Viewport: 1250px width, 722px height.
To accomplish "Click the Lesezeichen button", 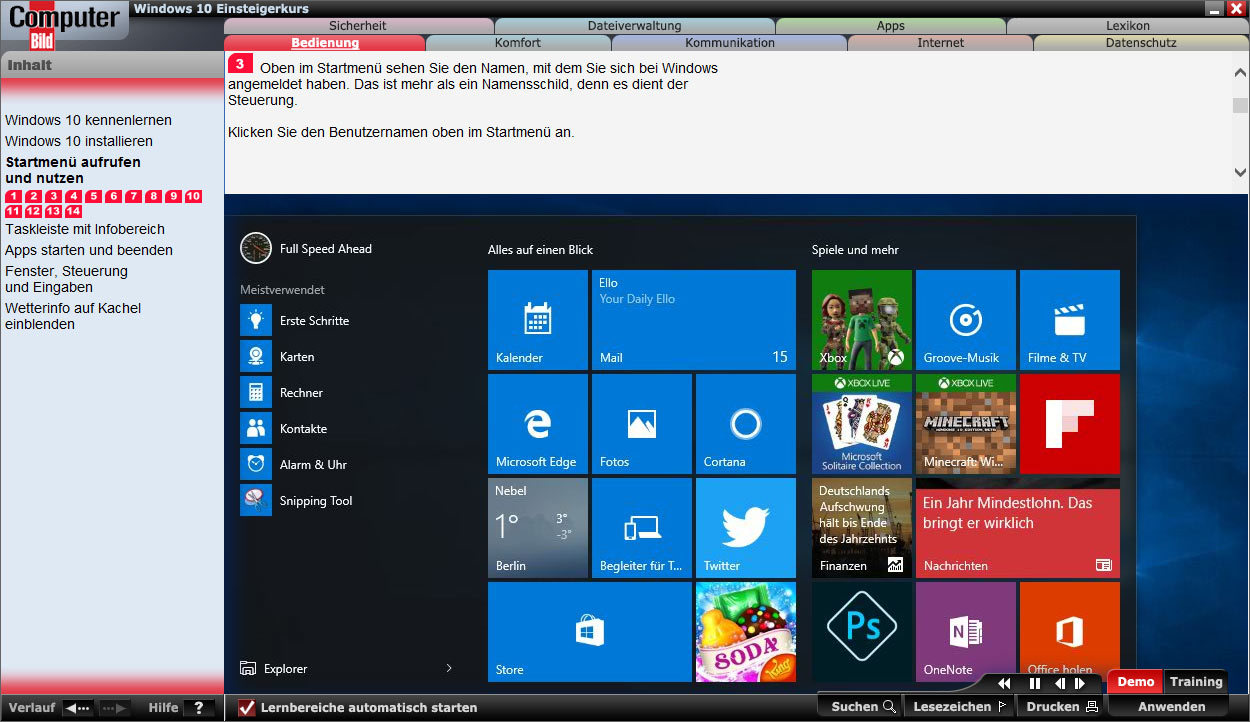I will tap(960, 707).
